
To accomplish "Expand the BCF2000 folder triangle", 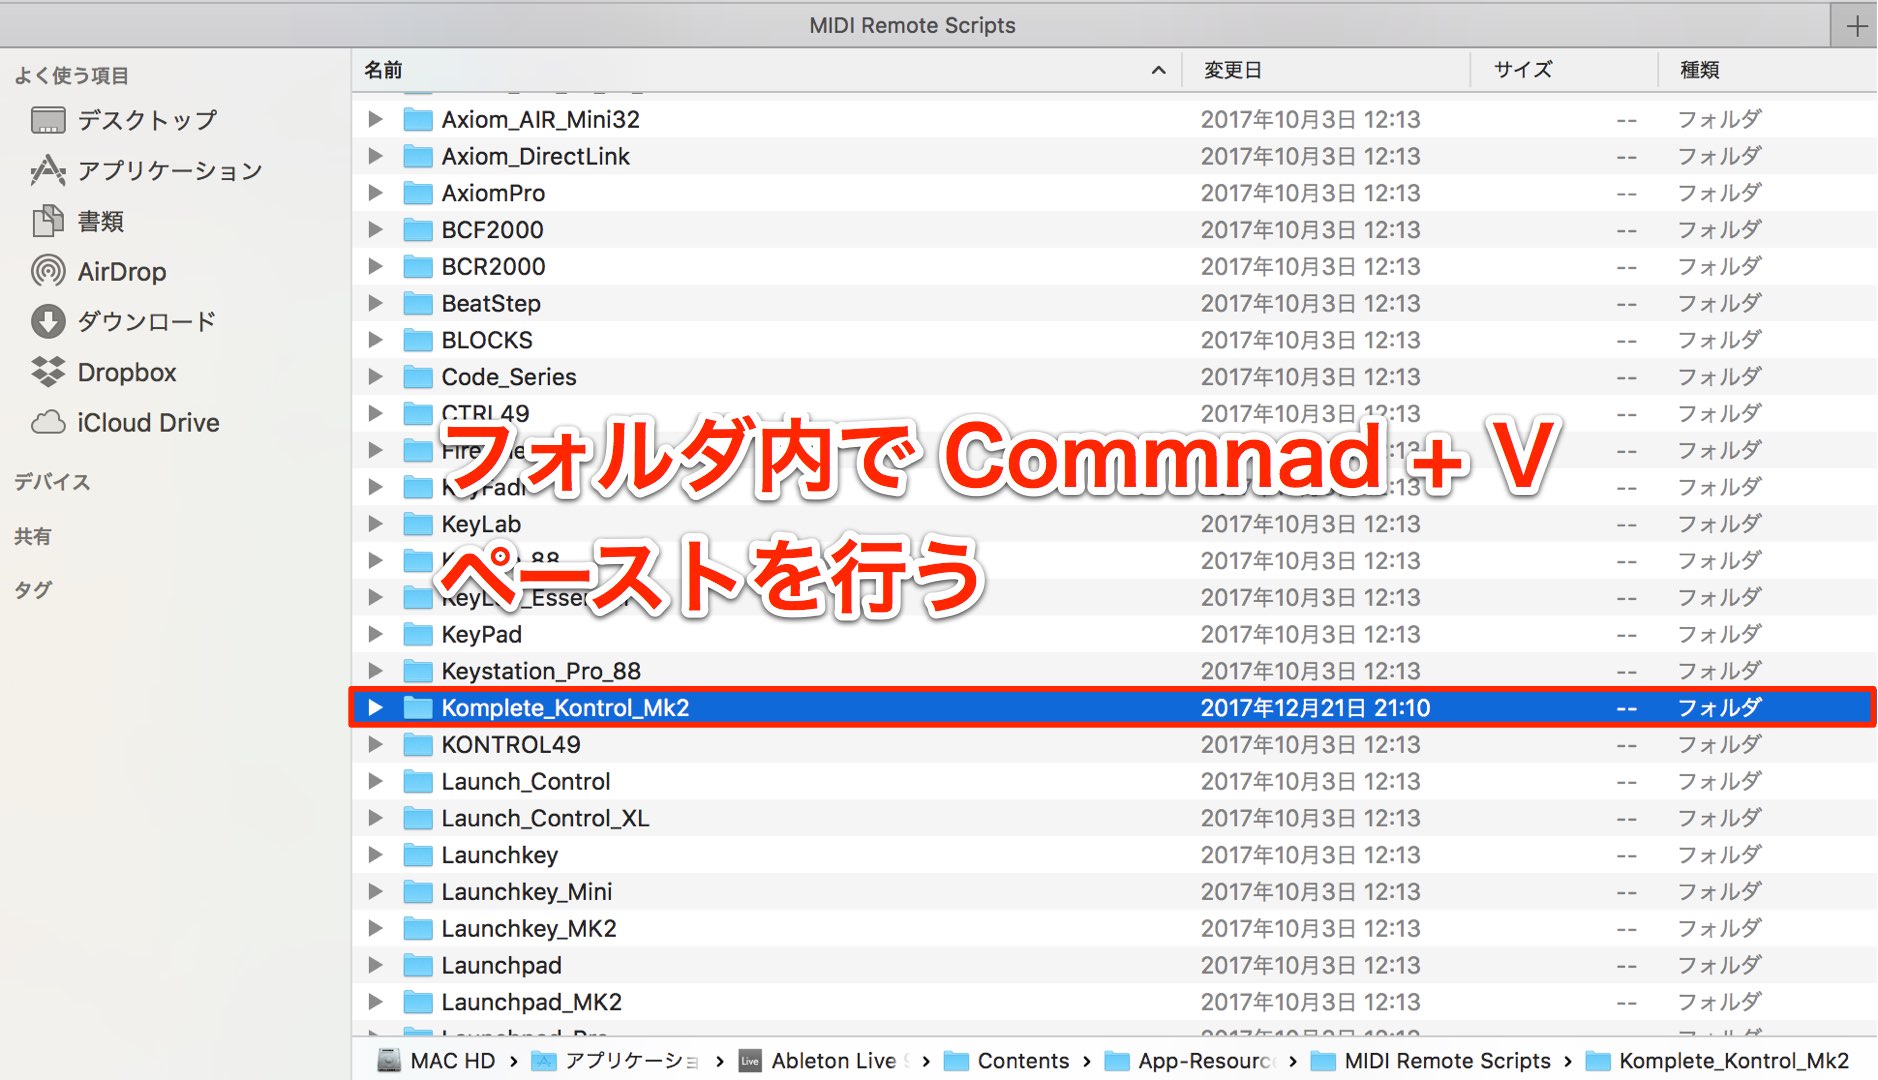I will coord(376,230).
